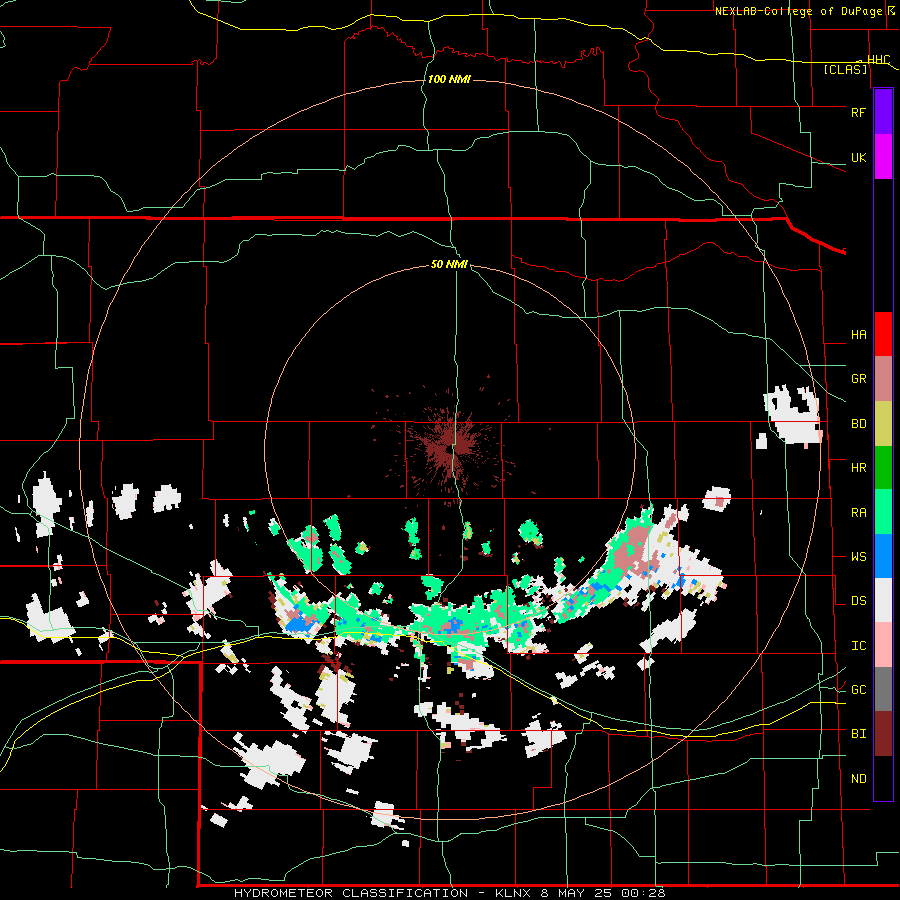Viewport: 900px width, 900px height.
Task: Click the radar site center of biological echoes
Action: click(x=451, y=448)
